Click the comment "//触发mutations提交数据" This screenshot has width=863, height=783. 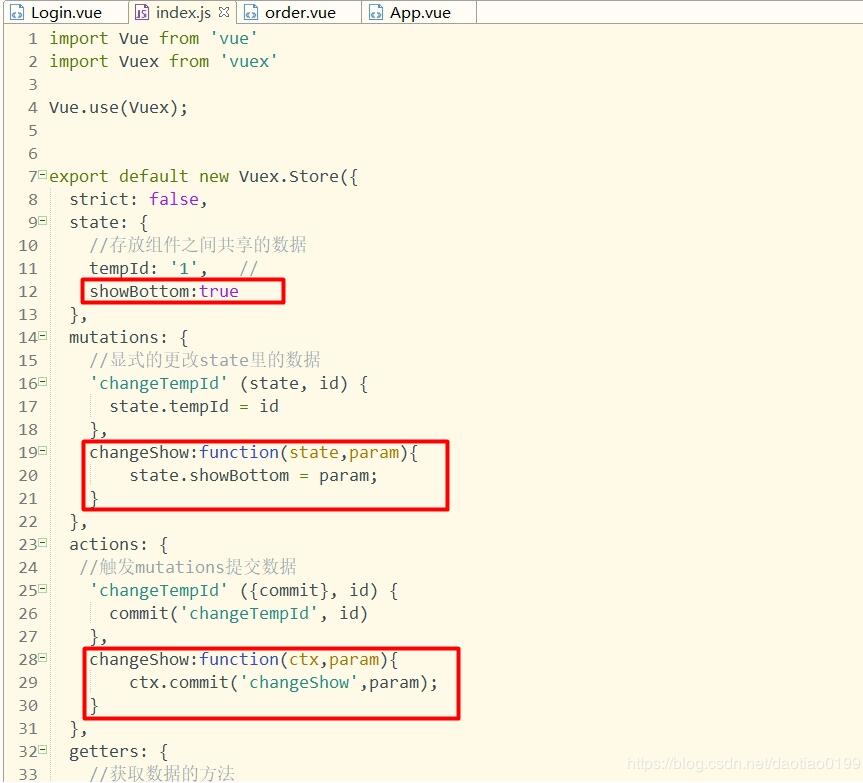188,567
